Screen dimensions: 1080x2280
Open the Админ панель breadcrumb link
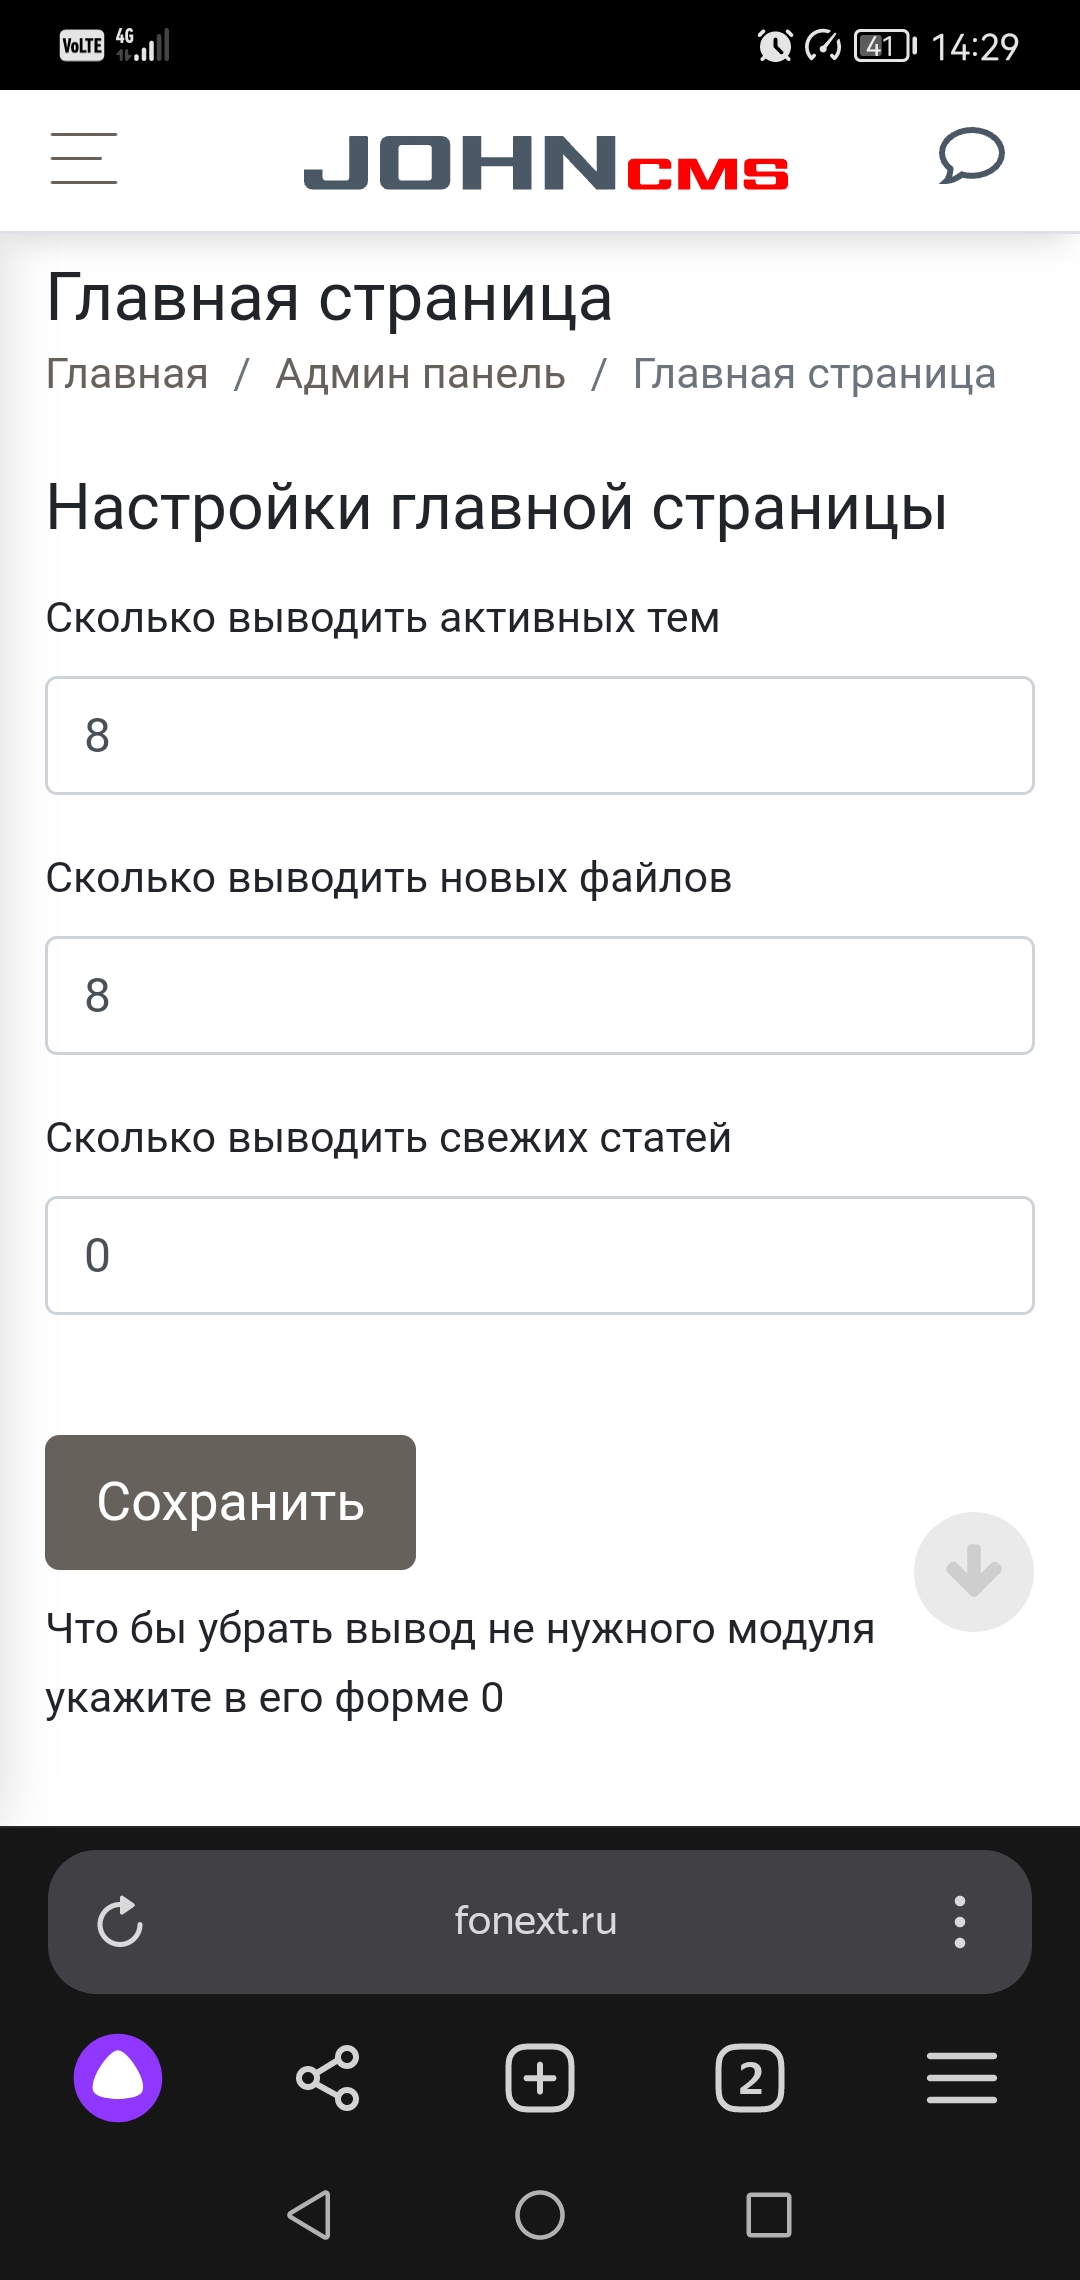[x=420, y=374]
